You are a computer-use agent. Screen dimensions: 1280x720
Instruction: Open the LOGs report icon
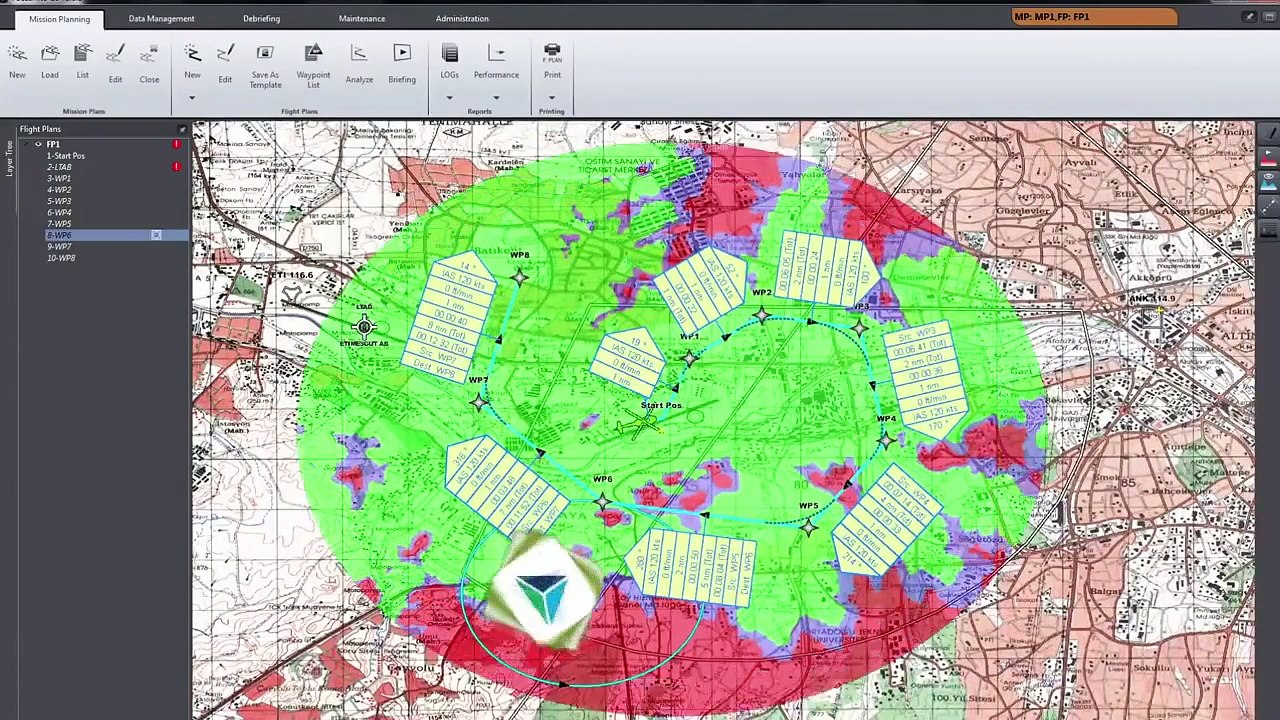tap(450, 53)
